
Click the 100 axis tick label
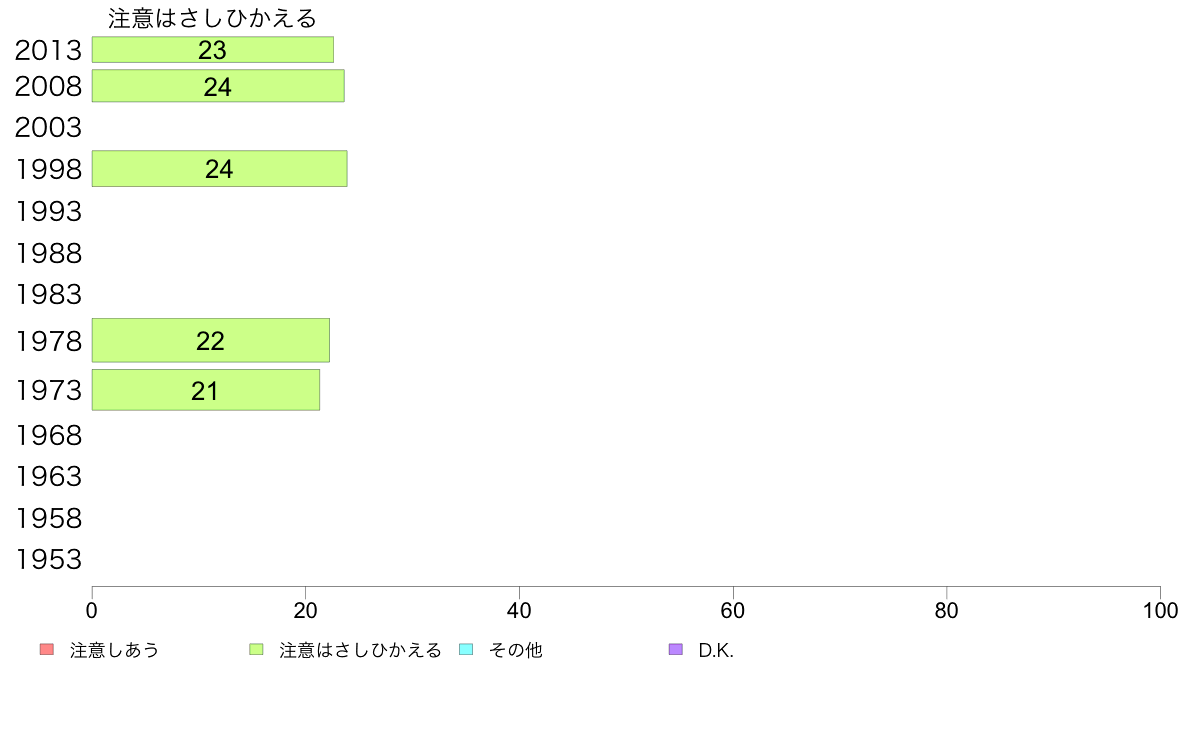click(x=1160, y=611)
